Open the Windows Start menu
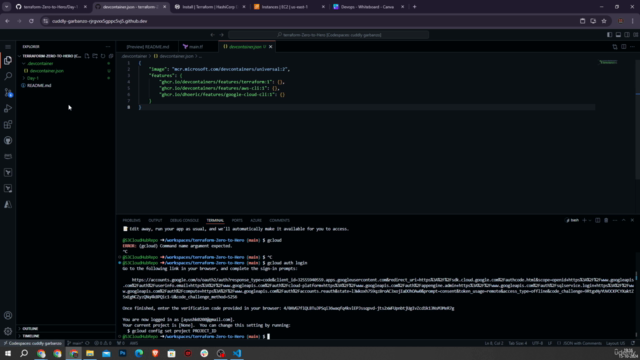640x360 pixels. click(8, 353)
